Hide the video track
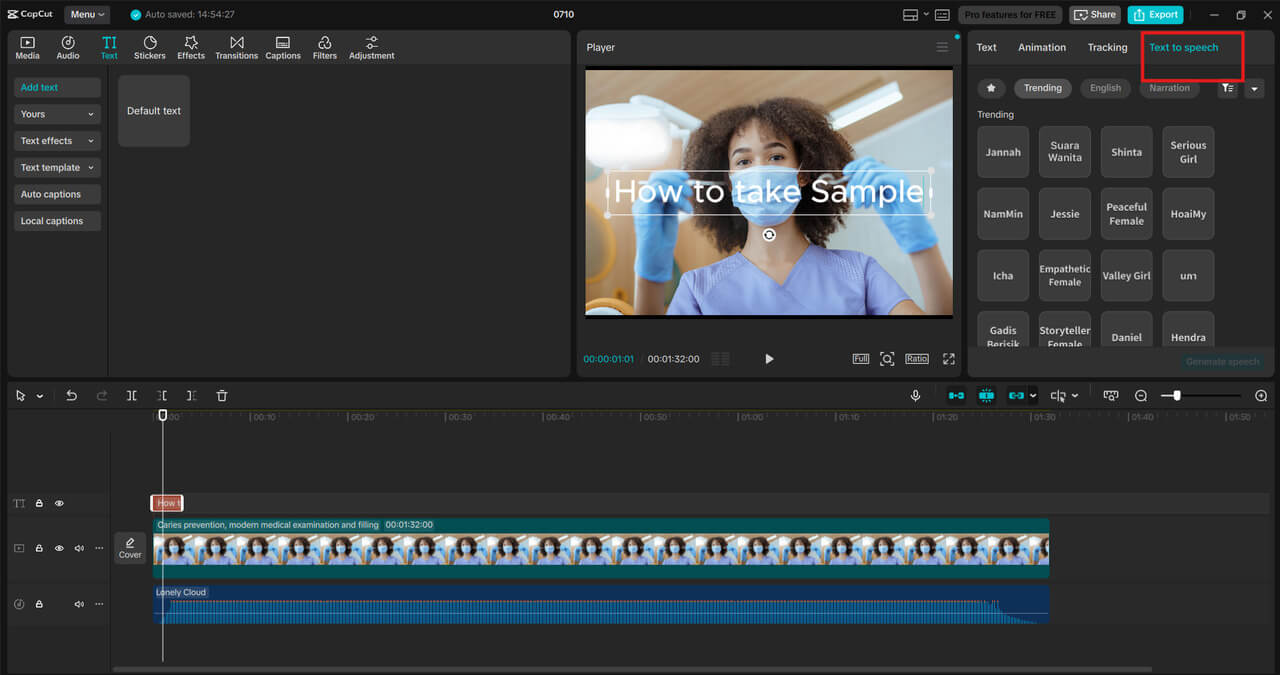Image resolution: width=1280 pixels, height=675 pixels. pos(59,548)
